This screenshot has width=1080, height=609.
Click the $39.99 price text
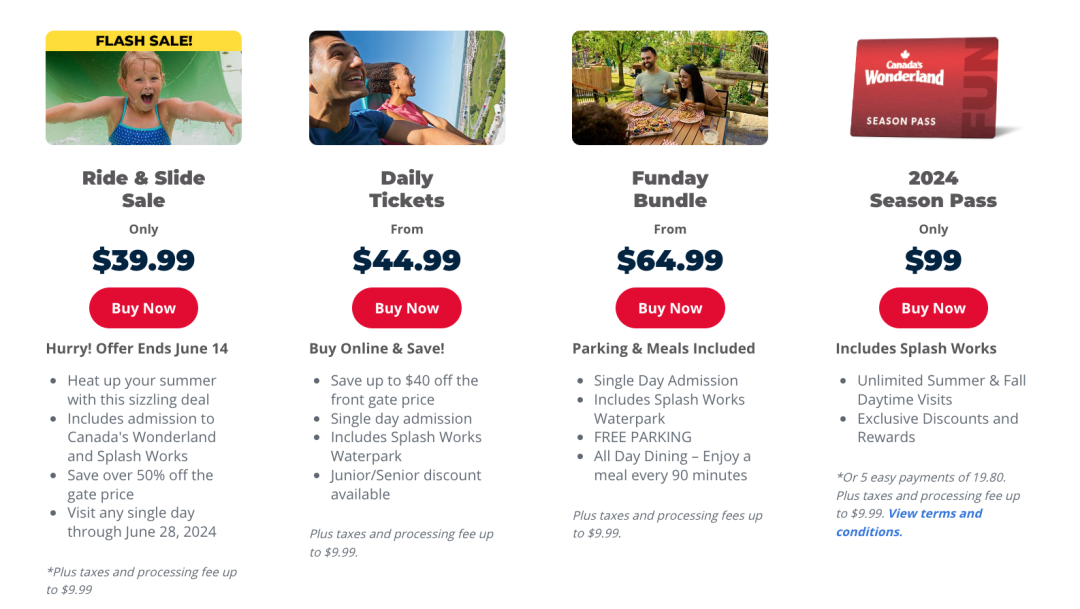click(143, 260)
